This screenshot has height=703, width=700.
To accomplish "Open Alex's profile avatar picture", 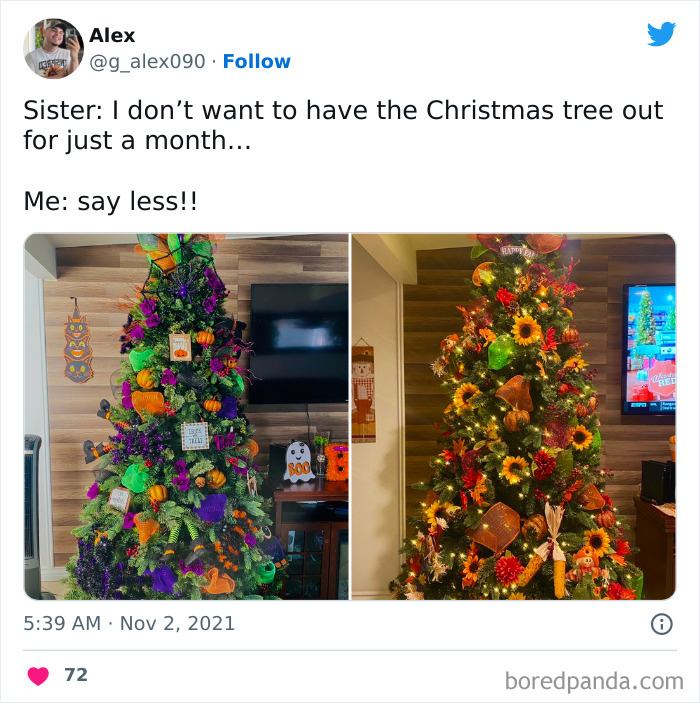I will [53, 48].
